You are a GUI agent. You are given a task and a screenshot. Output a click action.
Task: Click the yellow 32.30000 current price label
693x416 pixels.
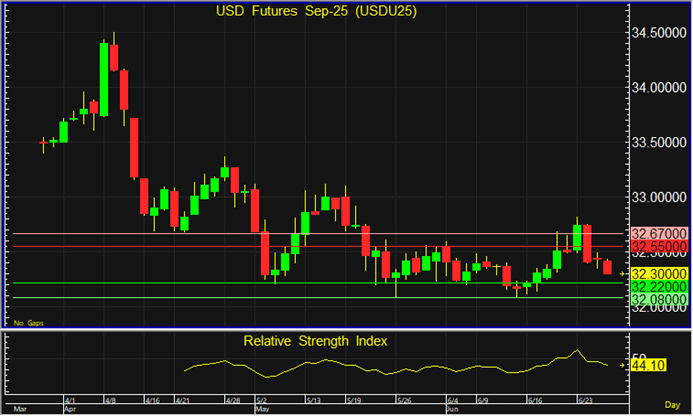coord(657,273)
